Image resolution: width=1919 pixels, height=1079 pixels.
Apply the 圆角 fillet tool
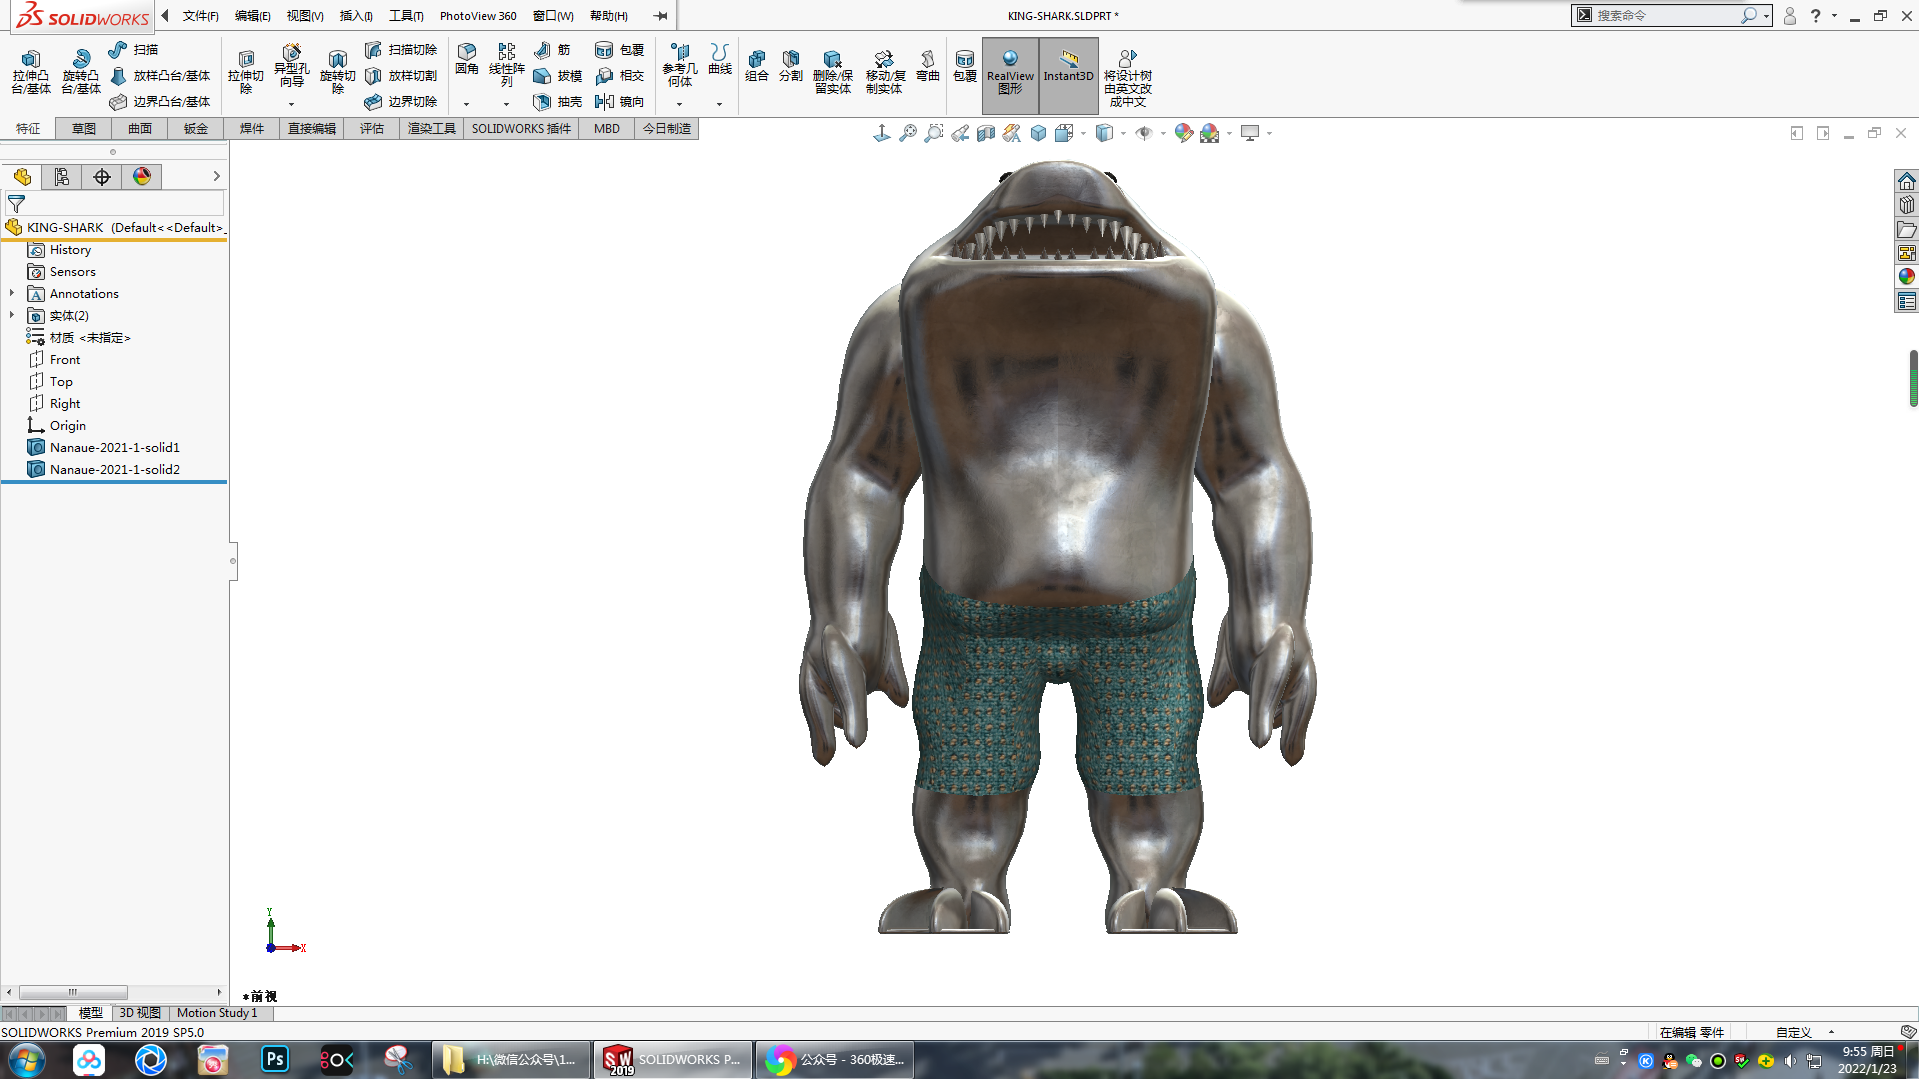[466, 59]
